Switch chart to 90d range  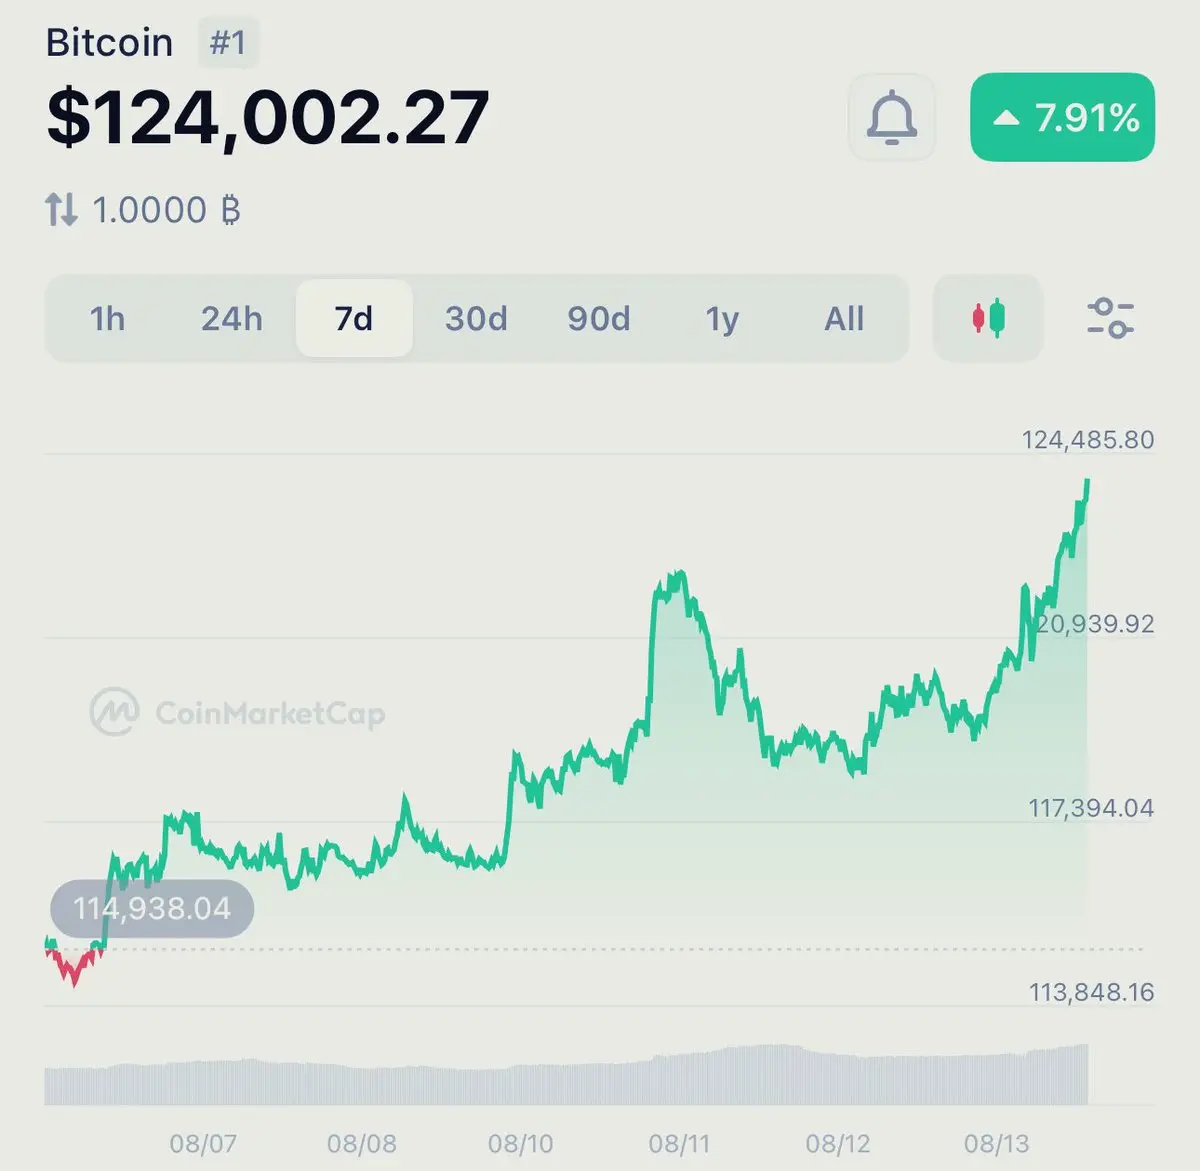[x=599, y=319]
